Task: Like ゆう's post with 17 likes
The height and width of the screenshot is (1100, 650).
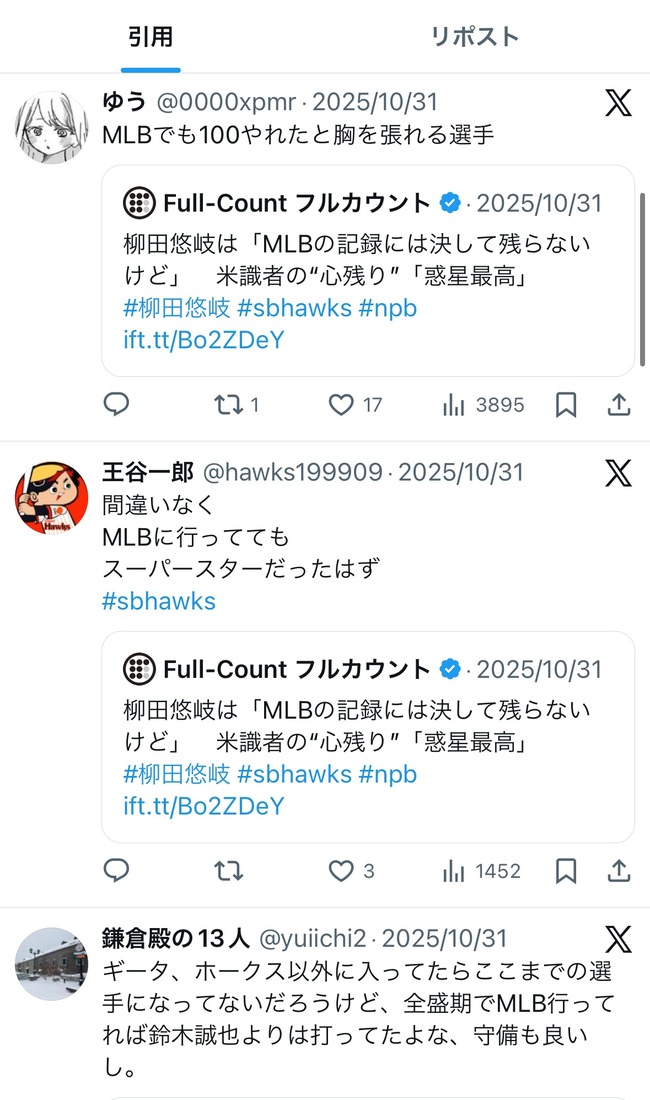Action: pos(355,404)
